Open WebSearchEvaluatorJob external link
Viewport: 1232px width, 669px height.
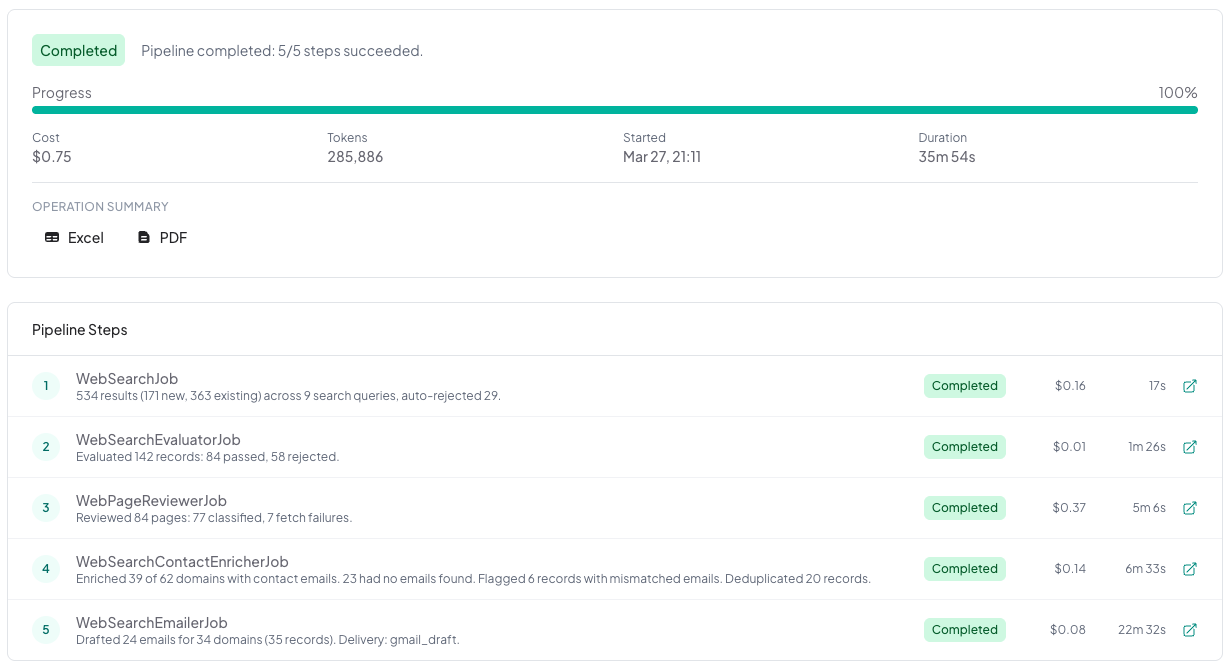pyautogui.click(x=1190, y=447)
